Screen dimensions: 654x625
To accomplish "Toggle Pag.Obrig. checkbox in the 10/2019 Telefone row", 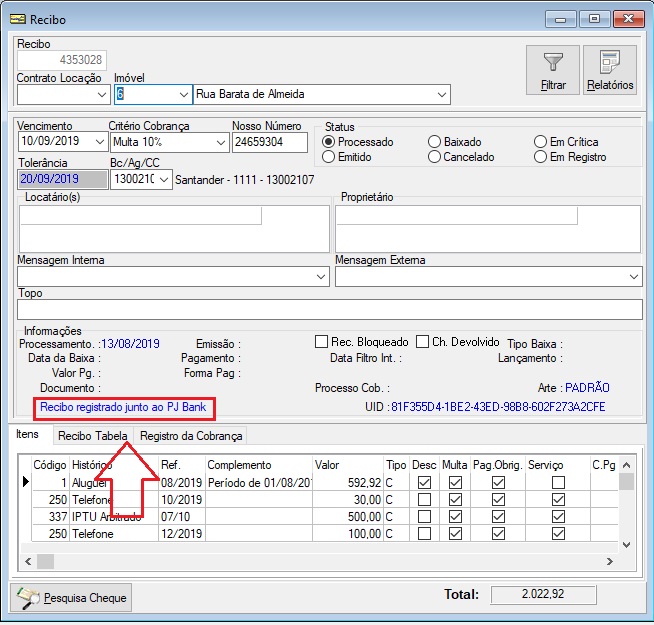I will 498,499.
